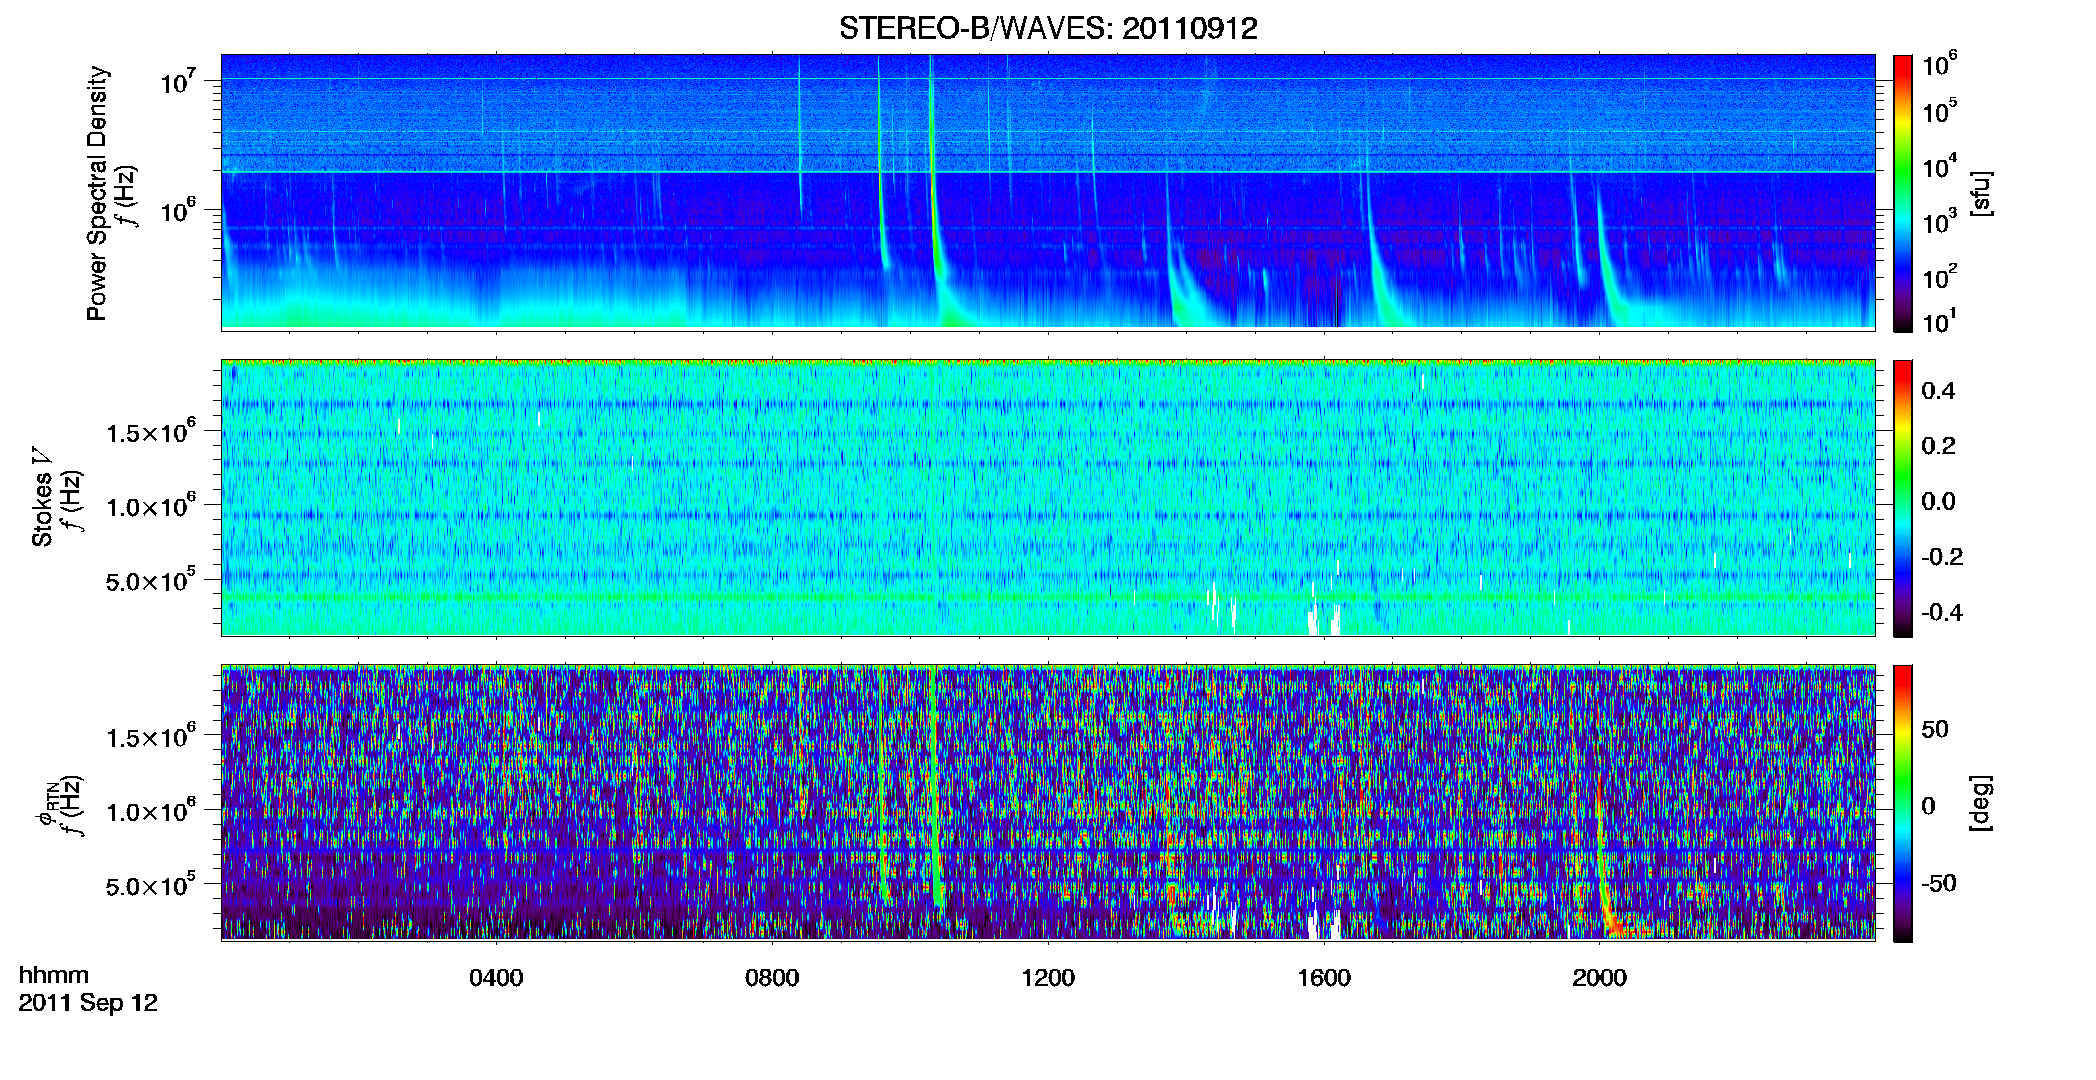Click the 10^1 label on the sfu color bar
The width and height of the screenshot is (2096, 1080).
tap(1940, 321)
